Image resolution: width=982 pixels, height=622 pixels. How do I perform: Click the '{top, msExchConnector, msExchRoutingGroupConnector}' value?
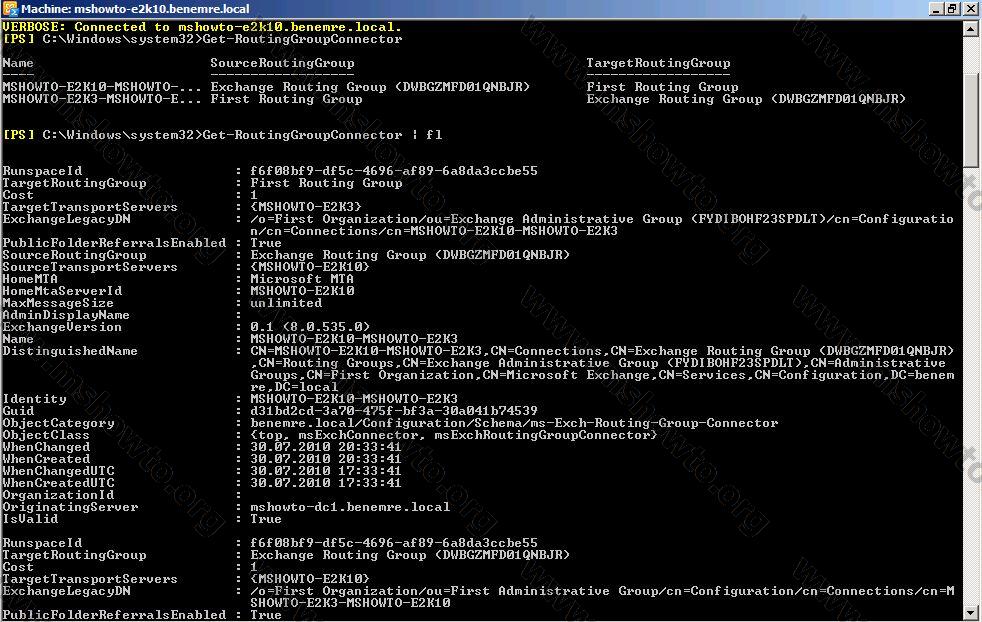454,435
